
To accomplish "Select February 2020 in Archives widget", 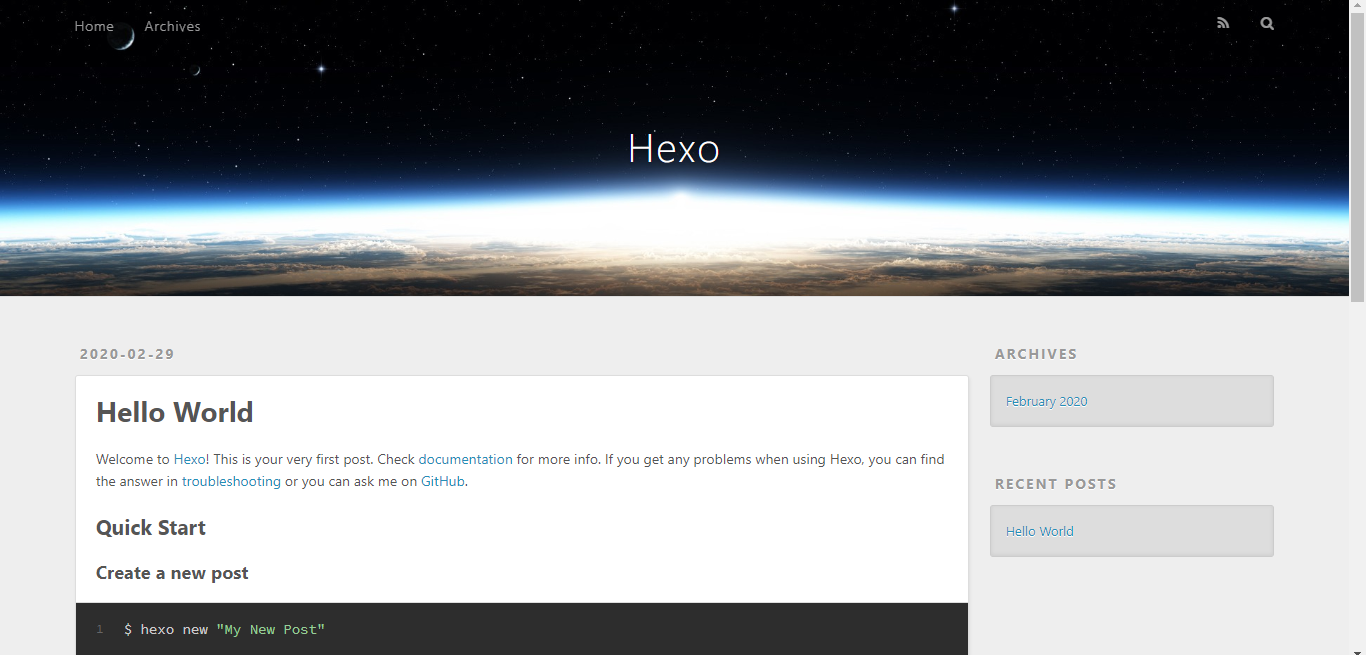I will click(x=1046, y=401).
